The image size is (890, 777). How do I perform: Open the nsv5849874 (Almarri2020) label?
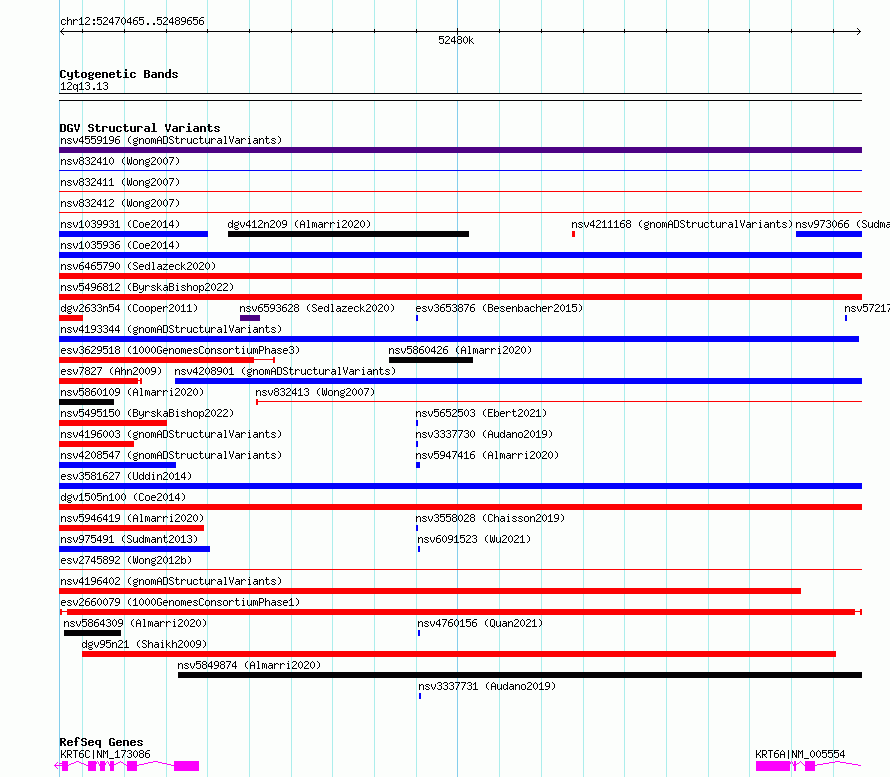click(x=249, y=665)
